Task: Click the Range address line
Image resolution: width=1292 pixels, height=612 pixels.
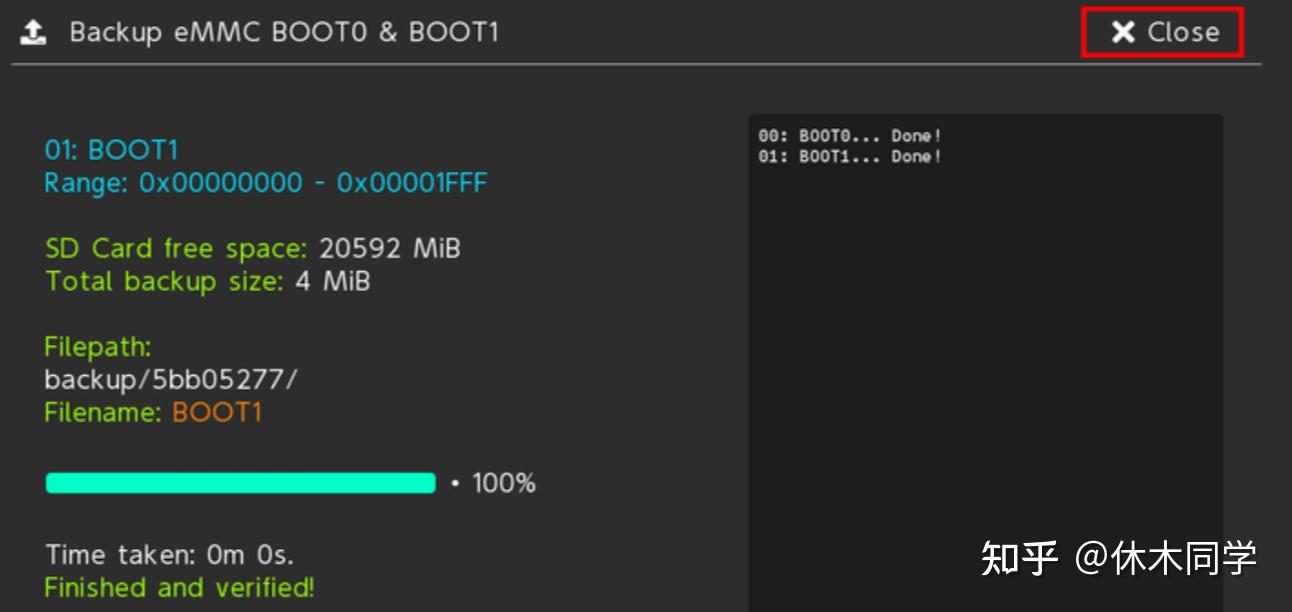Action: pos(265,183)
